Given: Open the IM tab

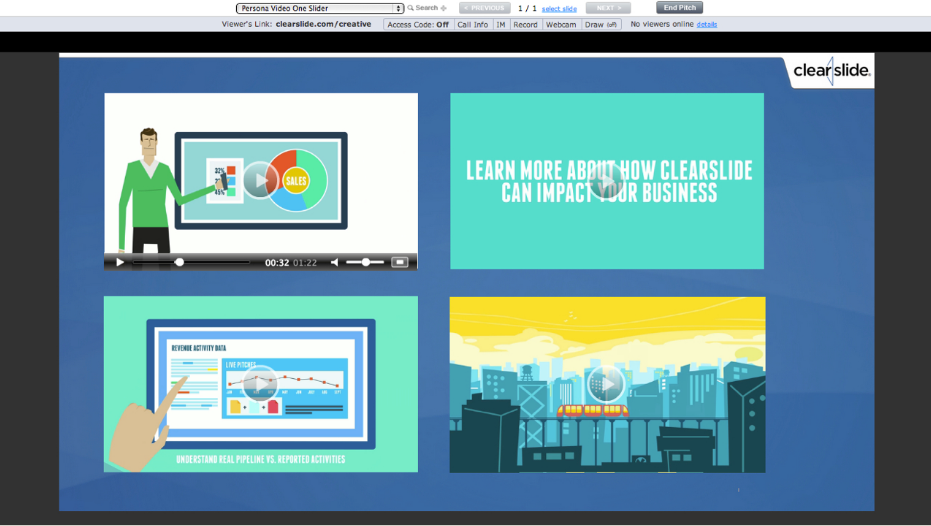Looking at the screenshot, I should point(501,24).
